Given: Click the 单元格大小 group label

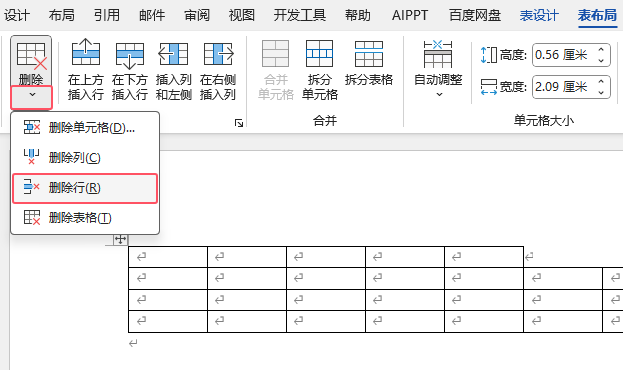Looking at the screenshot, I should [543, 120].
